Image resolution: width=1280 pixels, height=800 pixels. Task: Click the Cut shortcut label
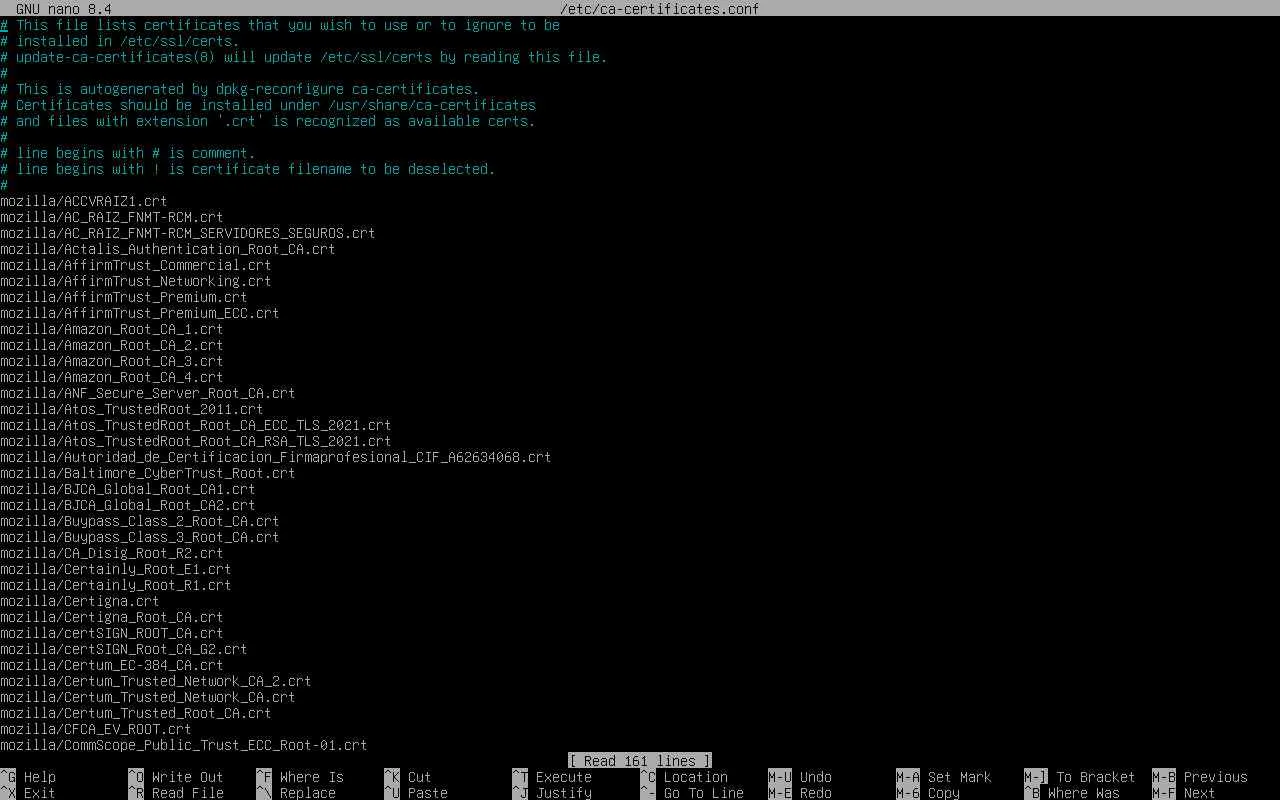[419, 777]
